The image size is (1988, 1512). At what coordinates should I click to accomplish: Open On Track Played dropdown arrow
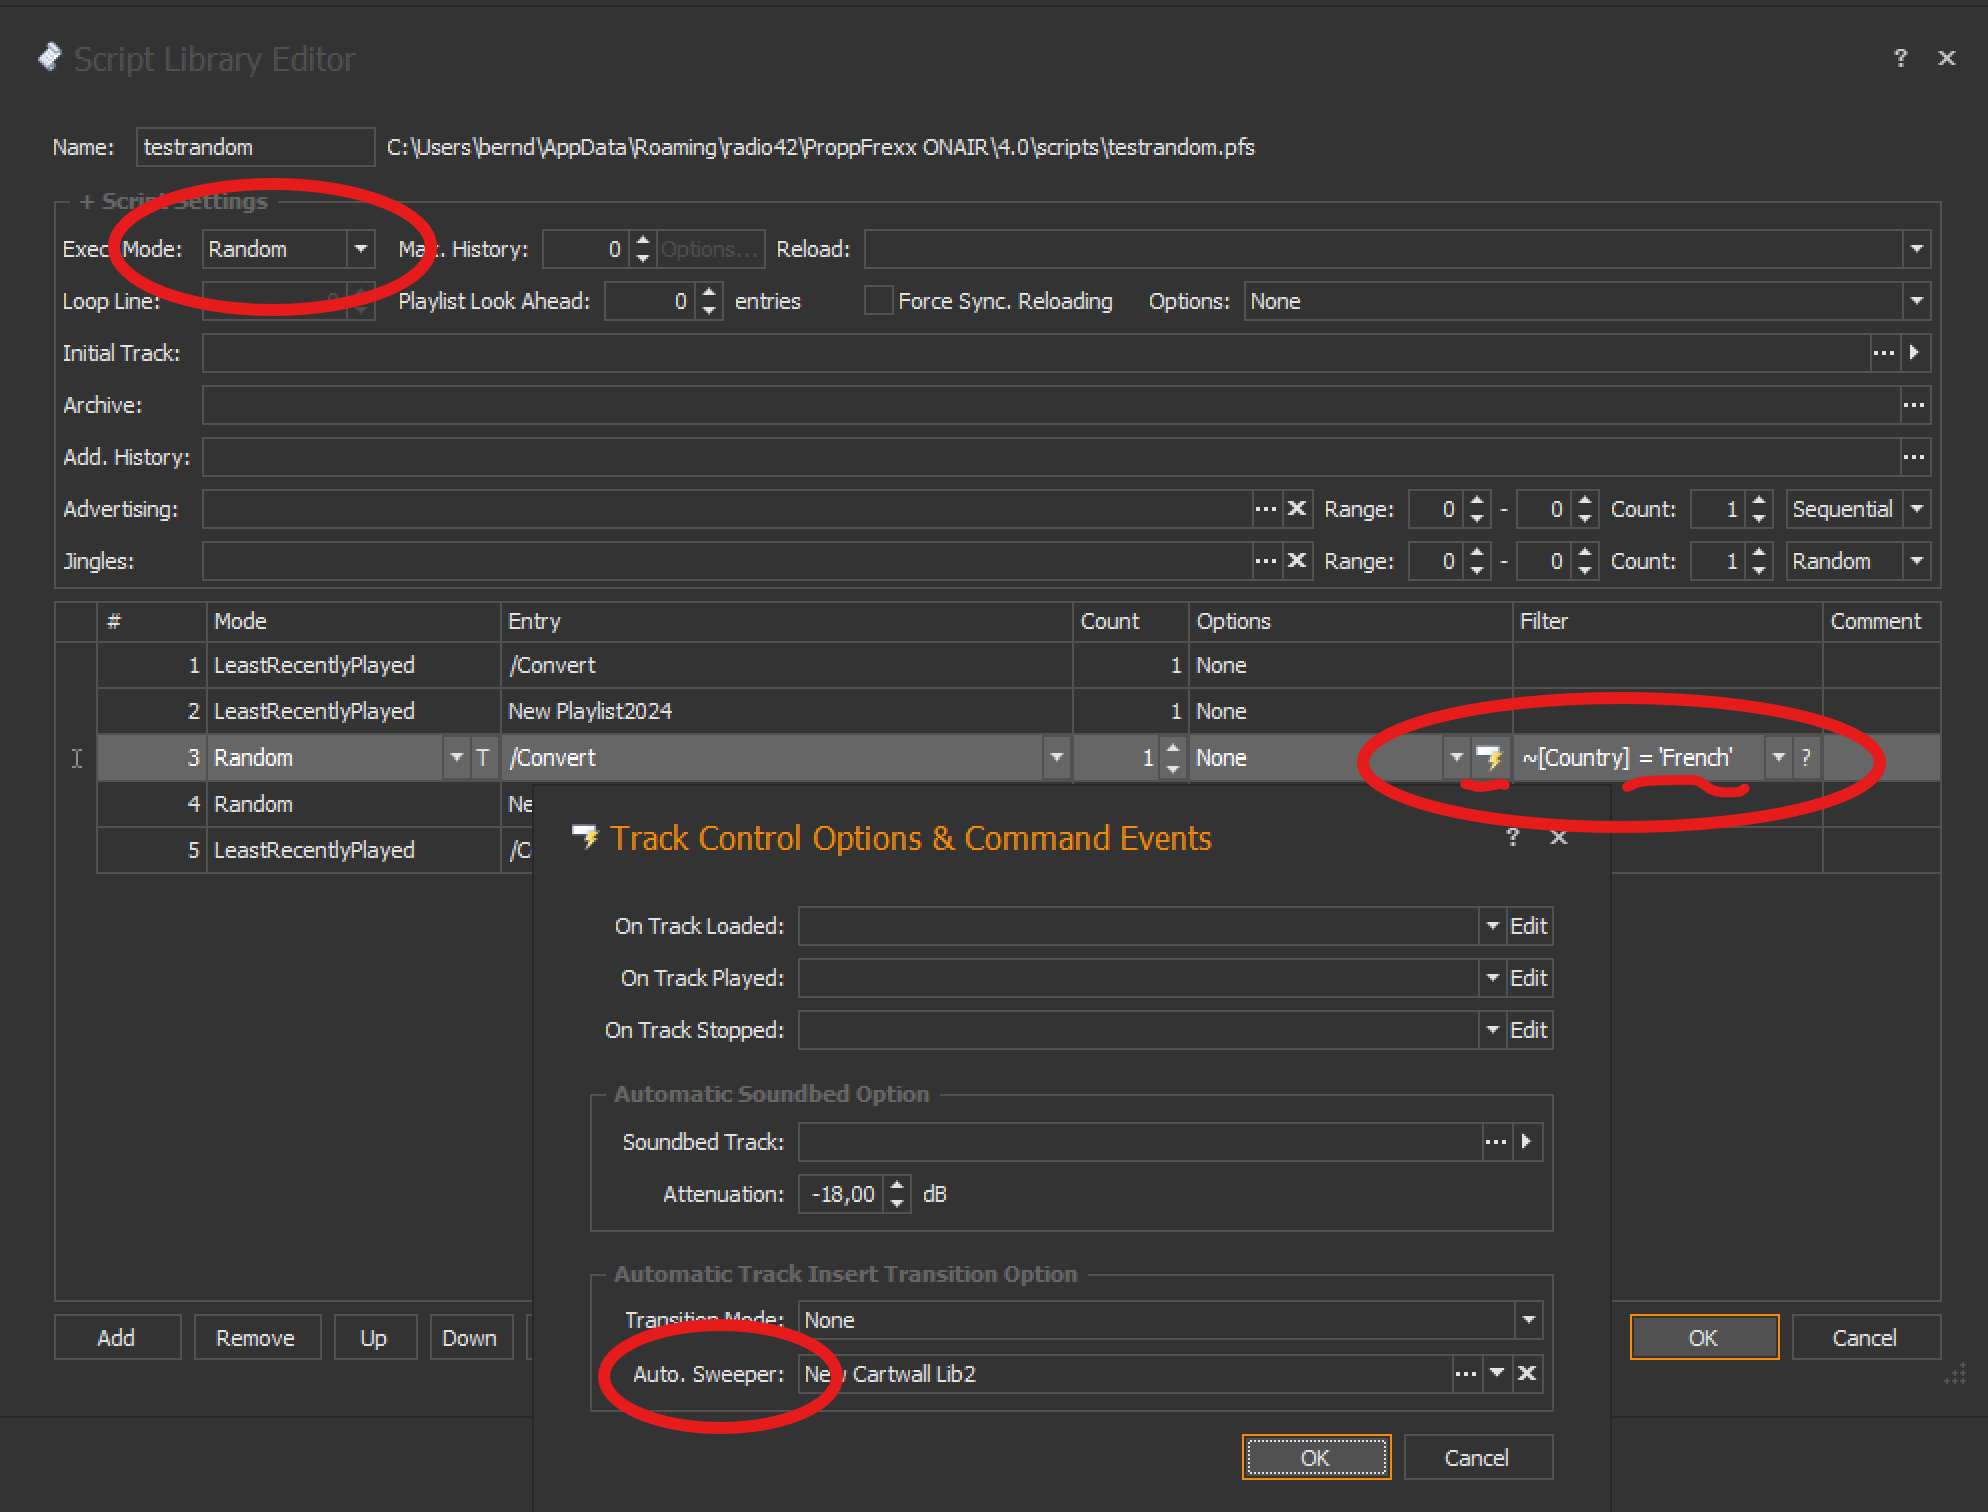(x=1492, y=978)
